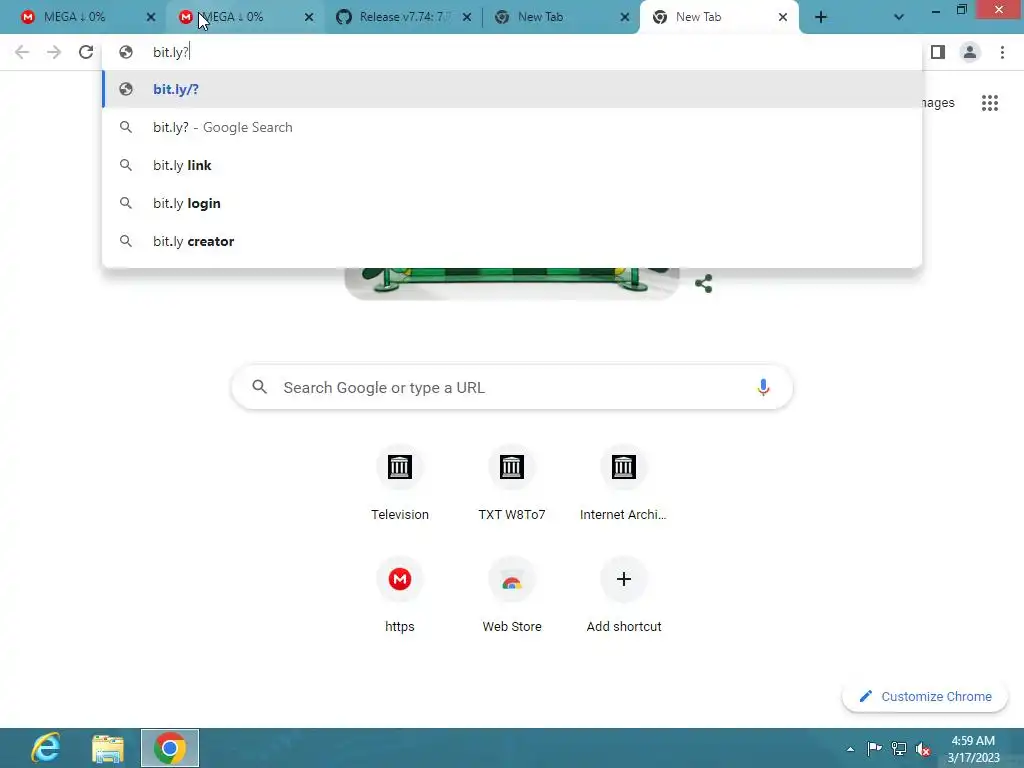Open the TXT W8To7 shortcut
This screenshot has width=1024, height=768.
pos(512,484)
